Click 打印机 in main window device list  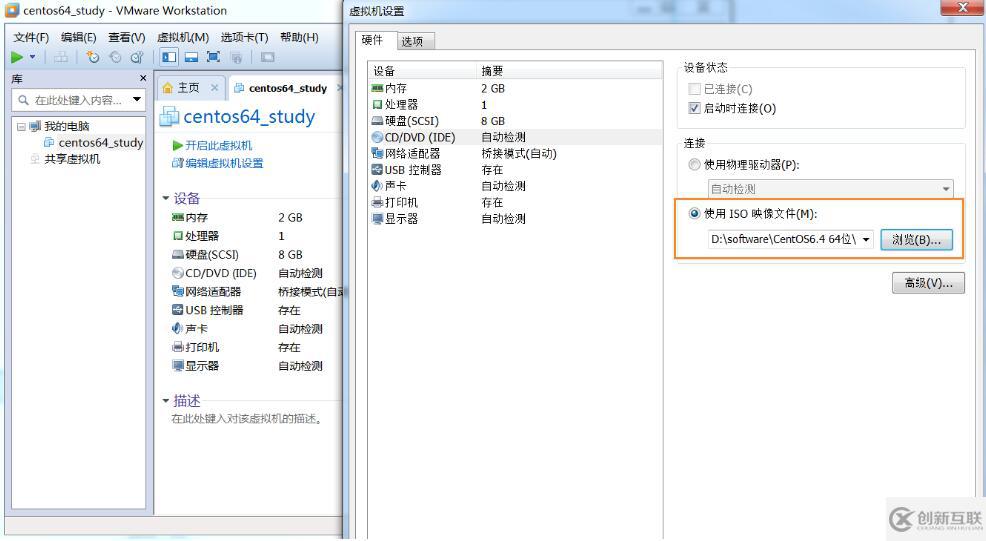coord(202,347)
